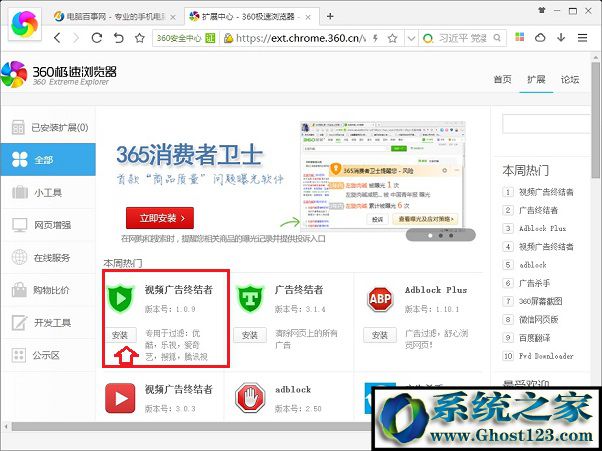Screen dimensions: 602x451
Task: Open ranked item 3 Adblock Plus
Action: tap(542, 228)
